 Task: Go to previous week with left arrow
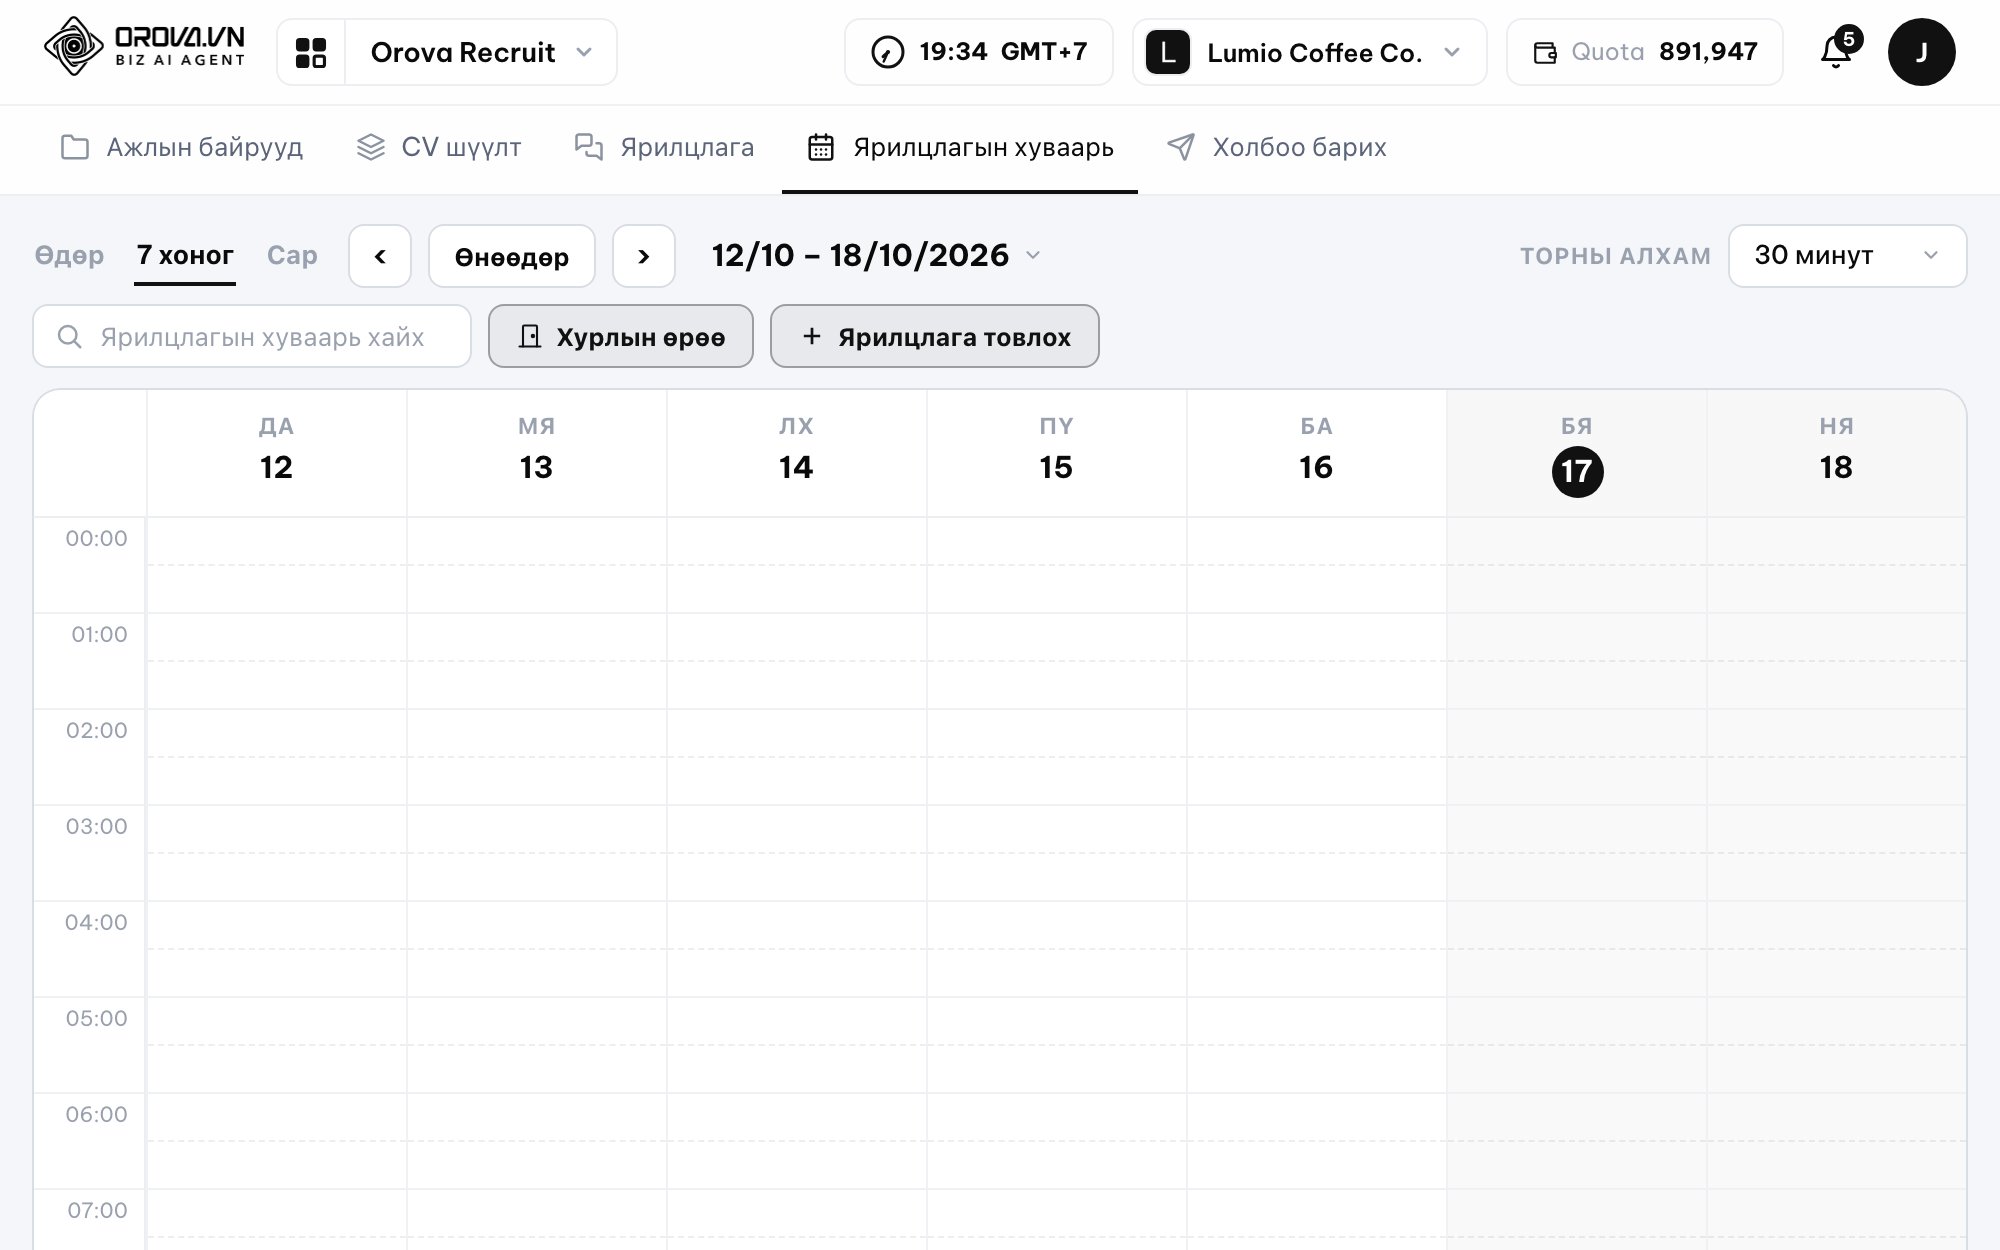coord(380,257)
